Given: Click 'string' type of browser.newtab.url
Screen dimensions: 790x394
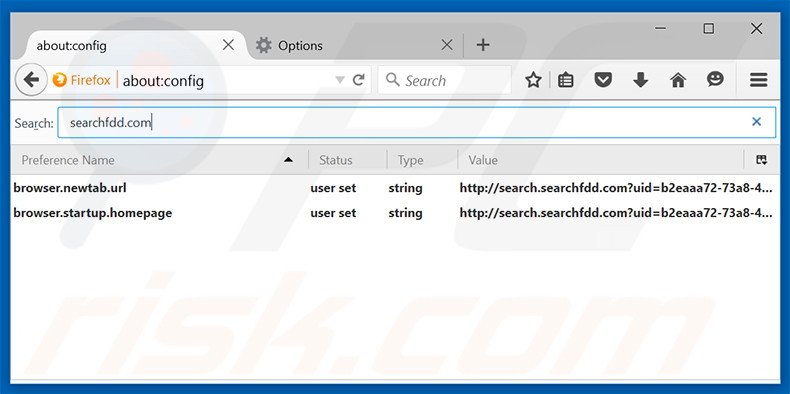Looking at the screenshot, I should pyautogui.click(x=405, y=188).
